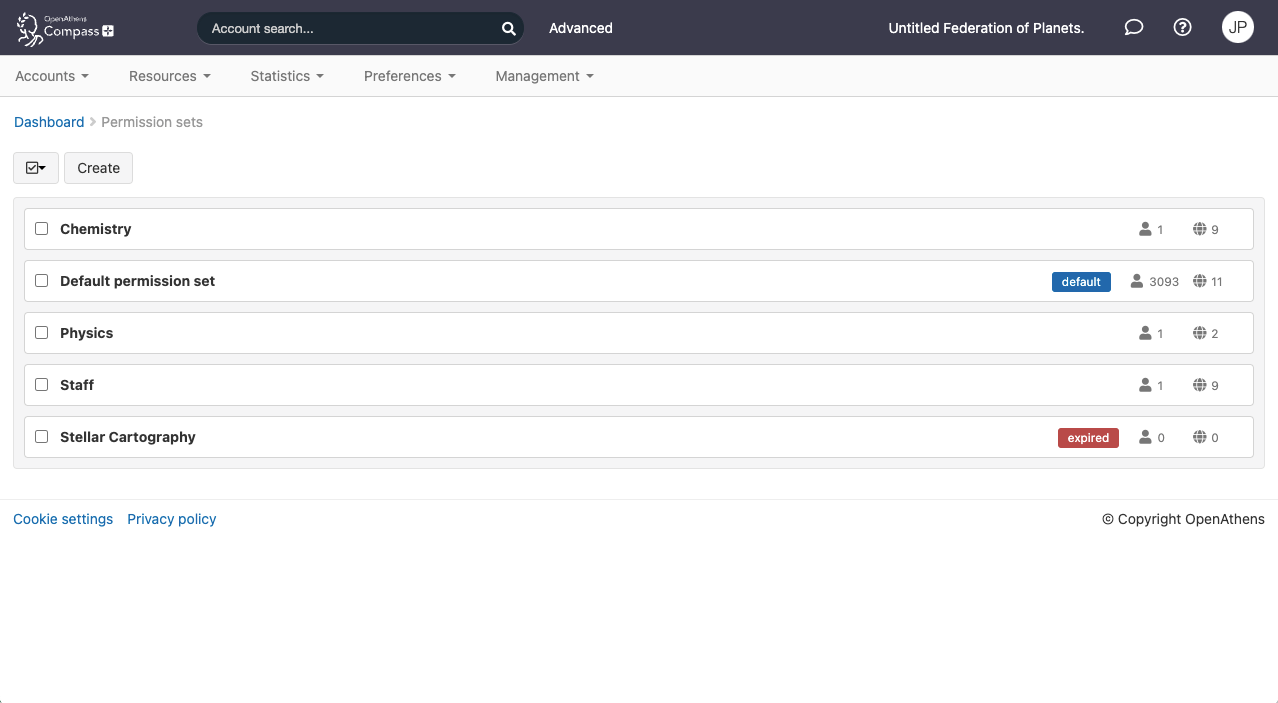Click the magnifier search icon
Image resolution: width=1278 pixels, height=703 pixels.
508,29
